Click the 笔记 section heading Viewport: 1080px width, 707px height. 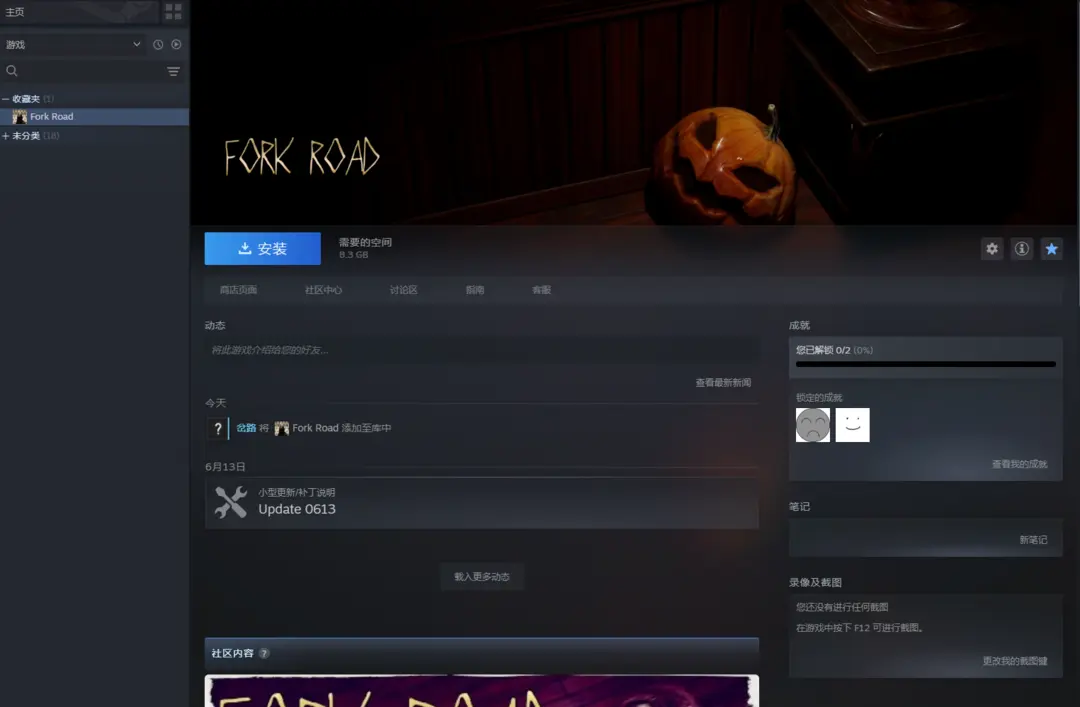pyautogui.click(x=800, y=506)
